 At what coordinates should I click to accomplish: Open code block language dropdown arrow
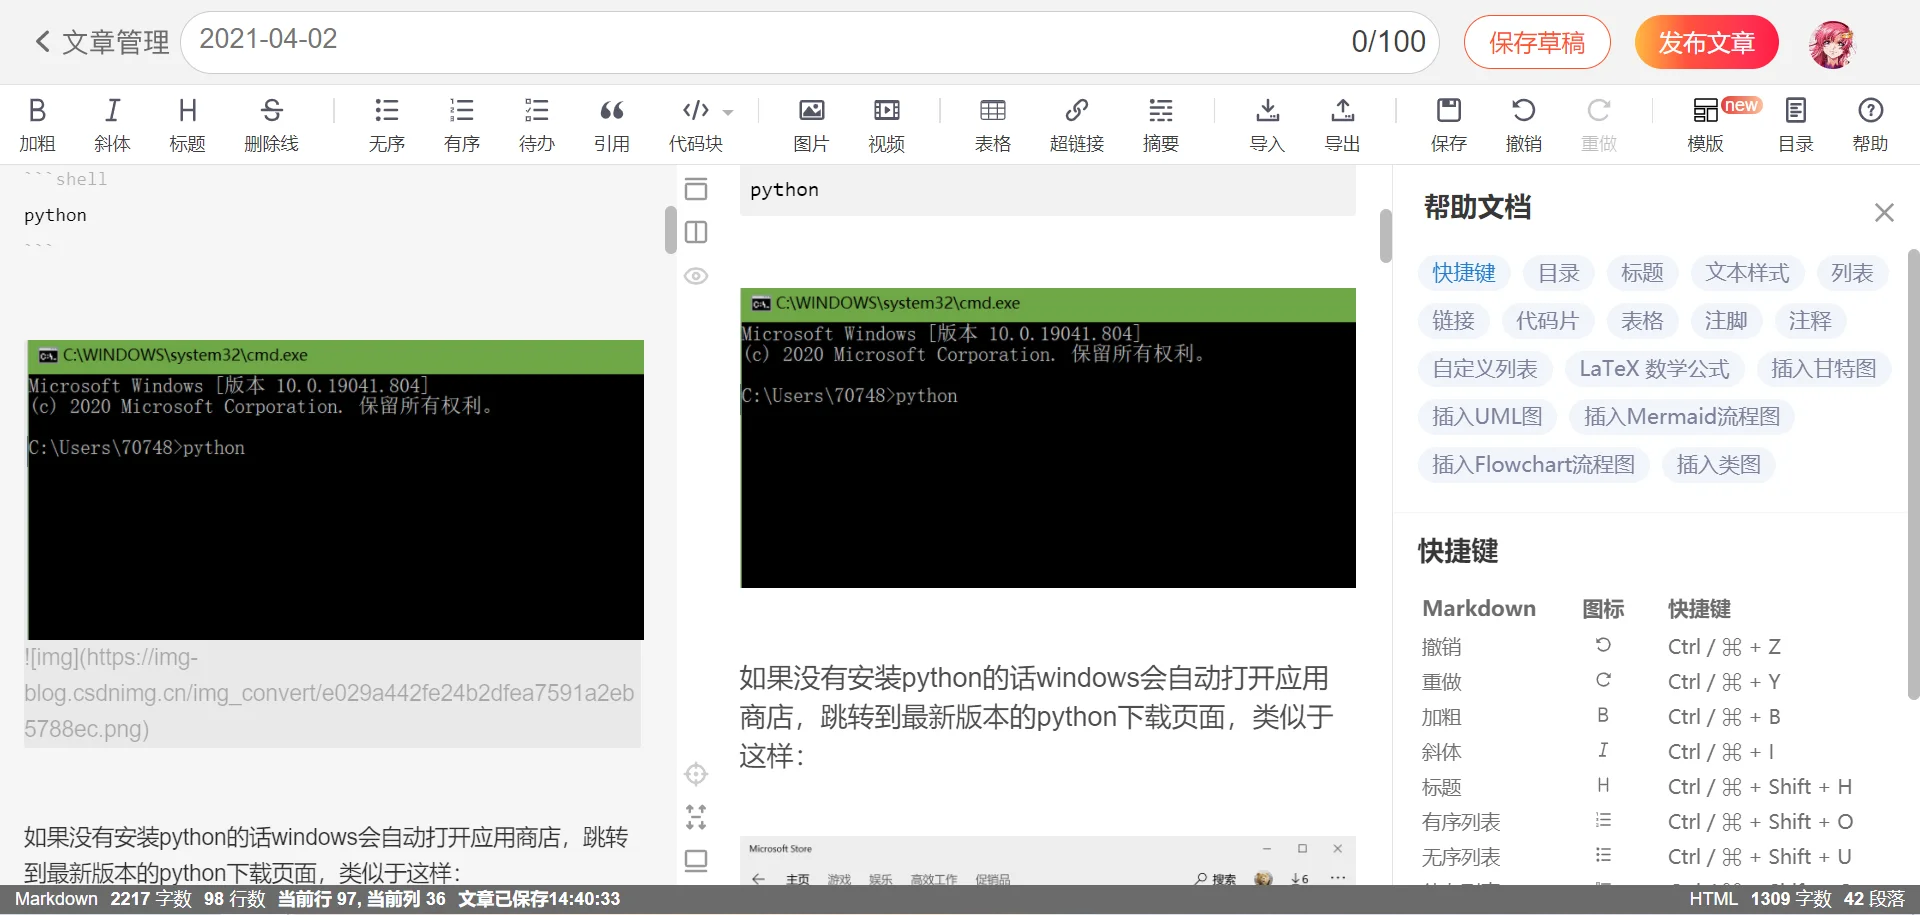(728, 112)
